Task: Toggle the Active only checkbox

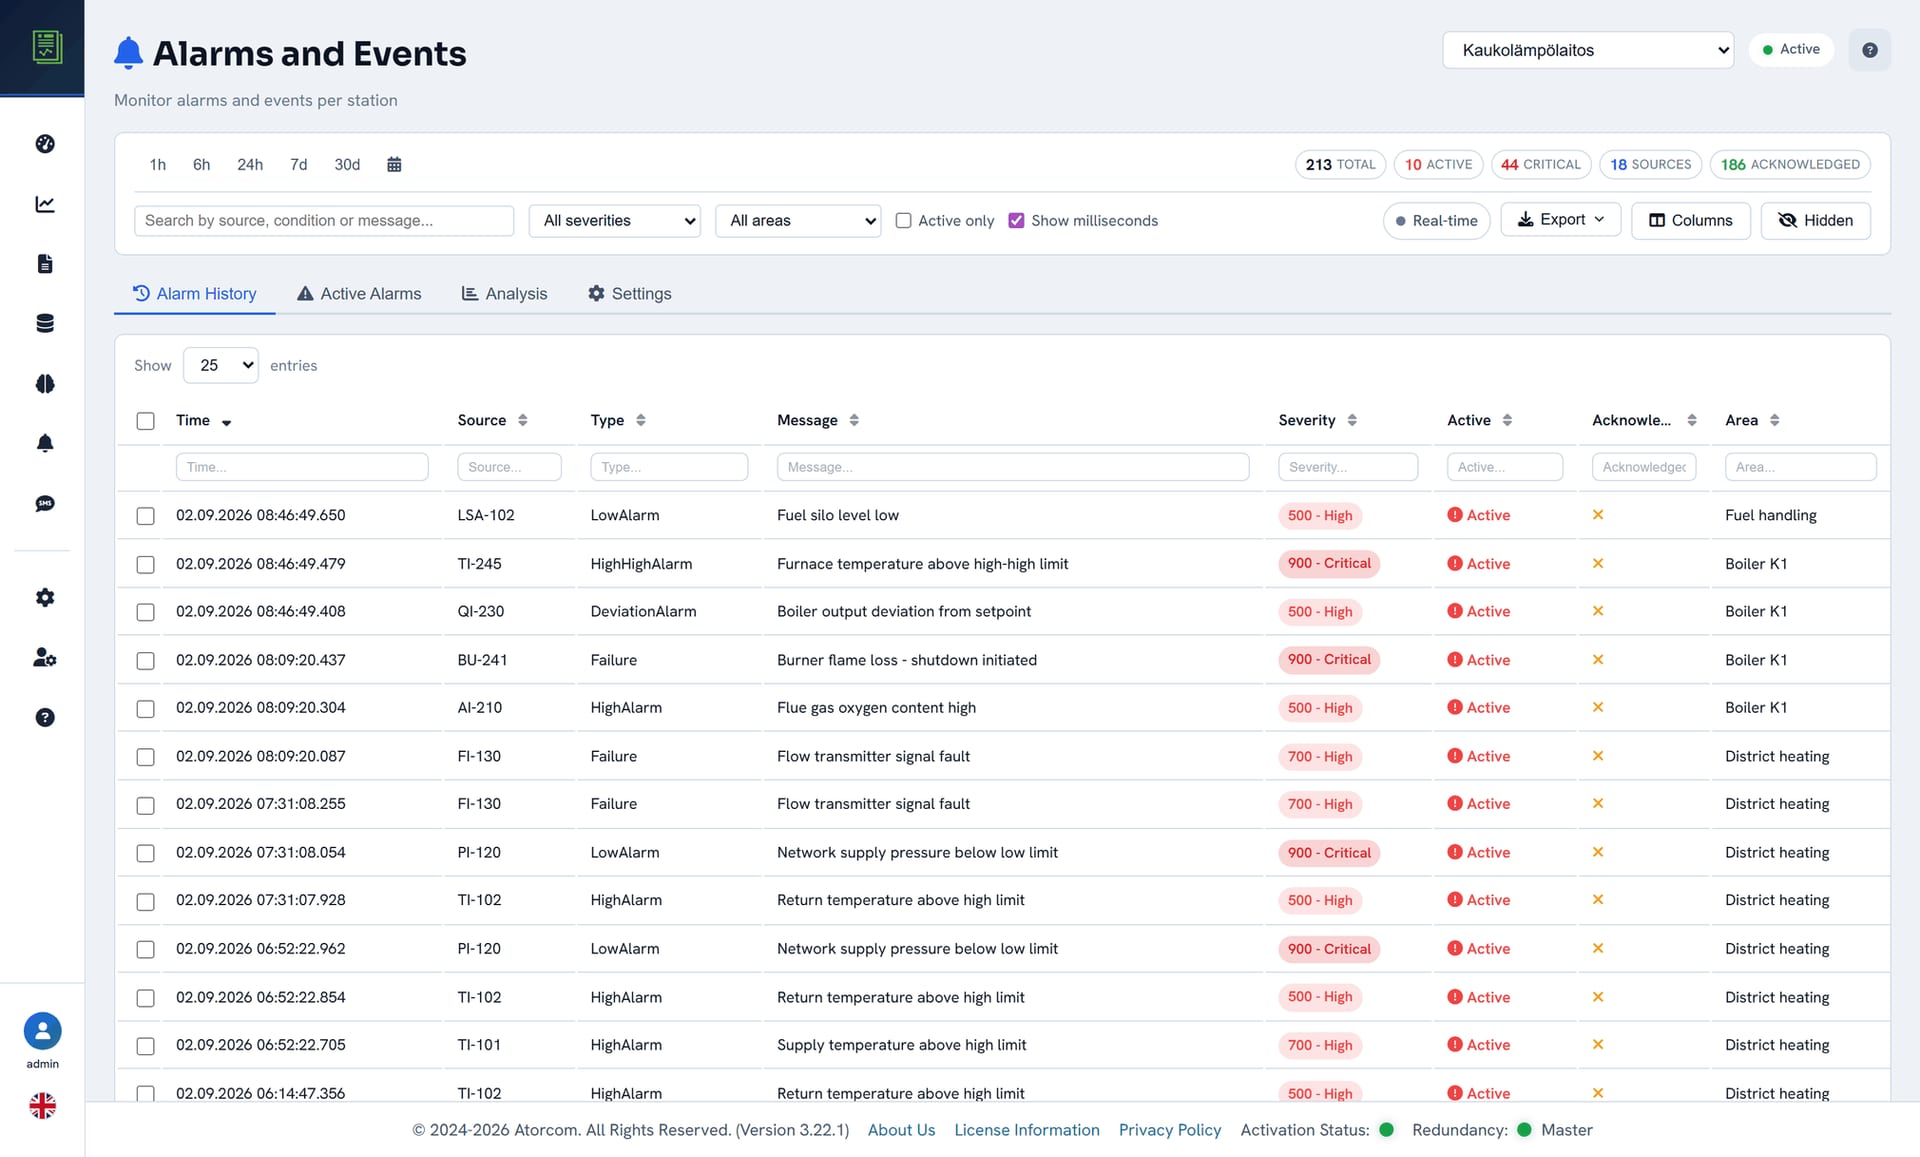Action: [903, 220]
